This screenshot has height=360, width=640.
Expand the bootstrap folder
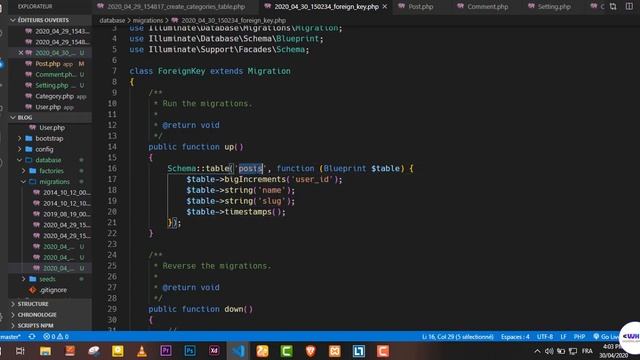click(x=49, y=138)
